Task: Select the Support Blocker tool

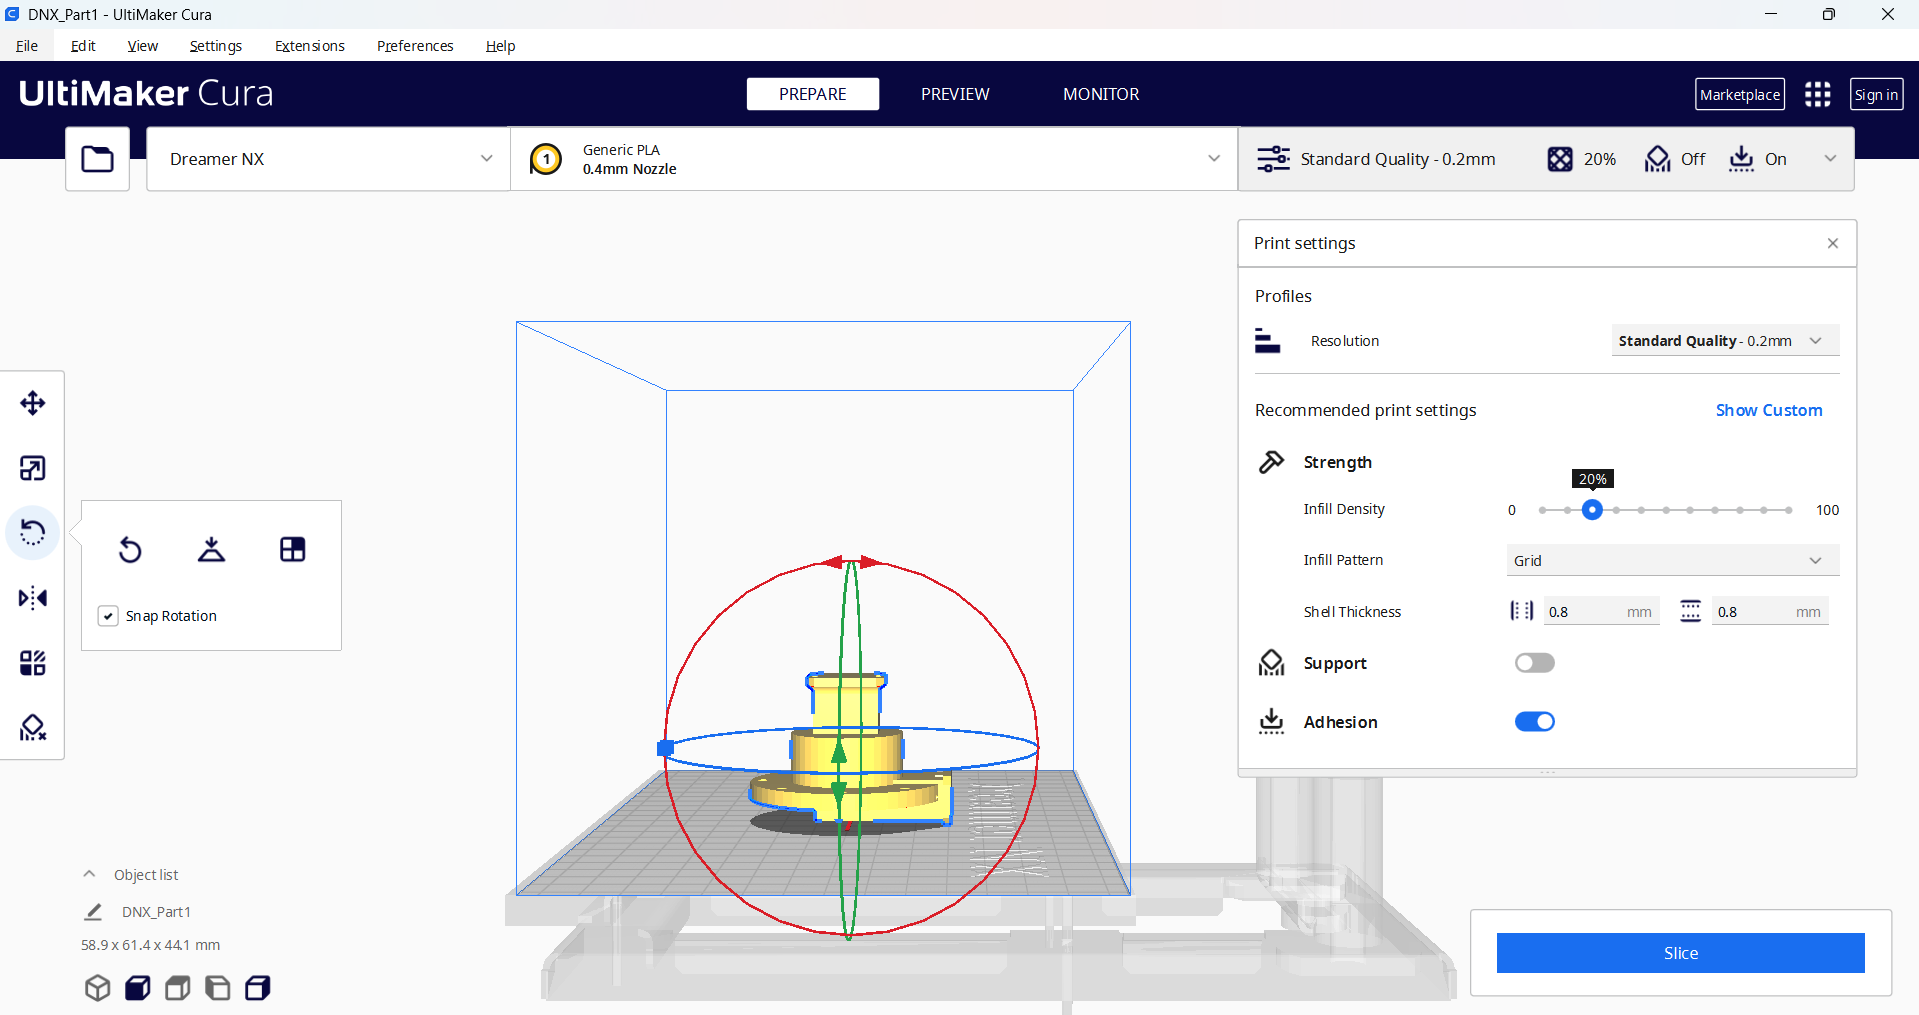Action: coord(33,728)
